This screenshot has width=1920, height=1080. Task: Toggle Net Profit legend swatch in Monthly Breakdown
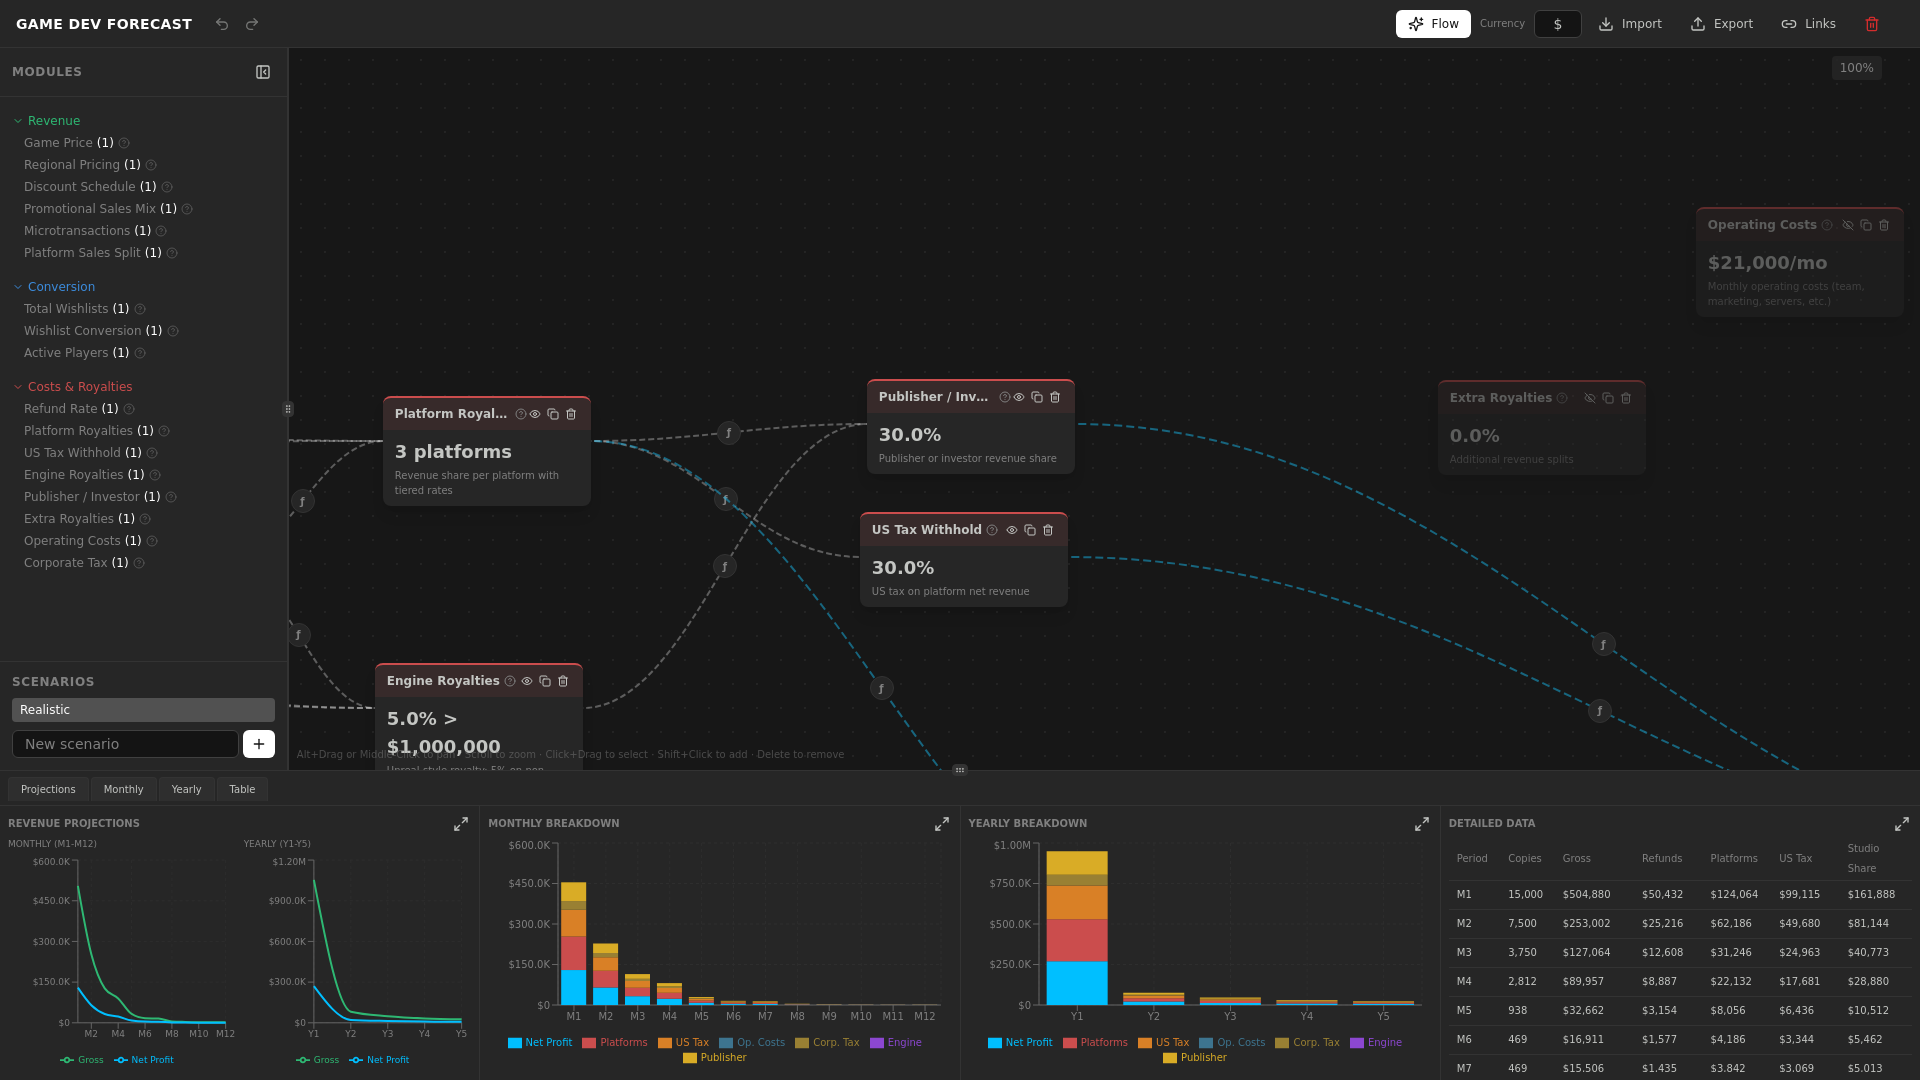point(515,1043)
